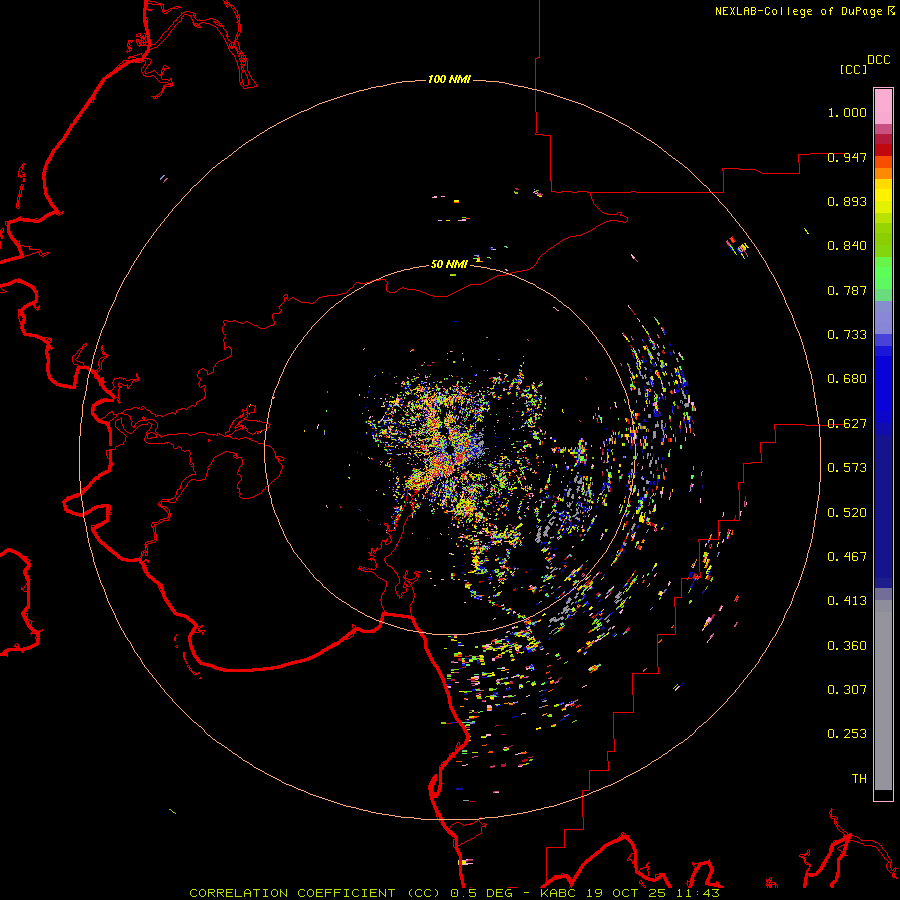The image size is (900, 900).
Task: Click the 100 NMI range ring label
Action: click(x=449, y=79)
